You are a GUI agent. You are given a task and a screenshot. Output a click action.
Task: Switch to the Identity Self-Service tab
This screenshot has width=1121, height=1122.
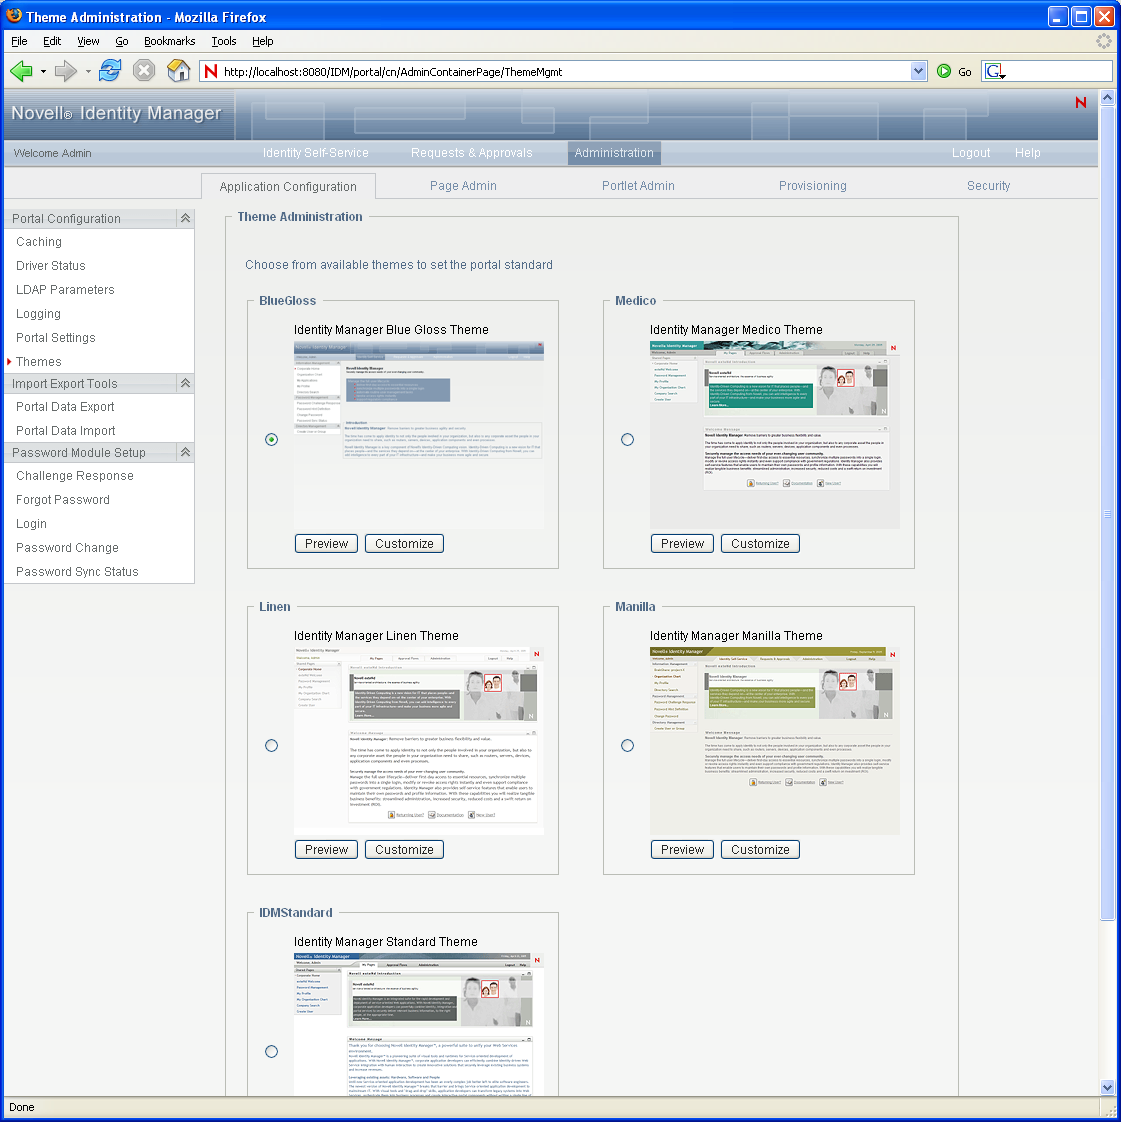[315, 152]
